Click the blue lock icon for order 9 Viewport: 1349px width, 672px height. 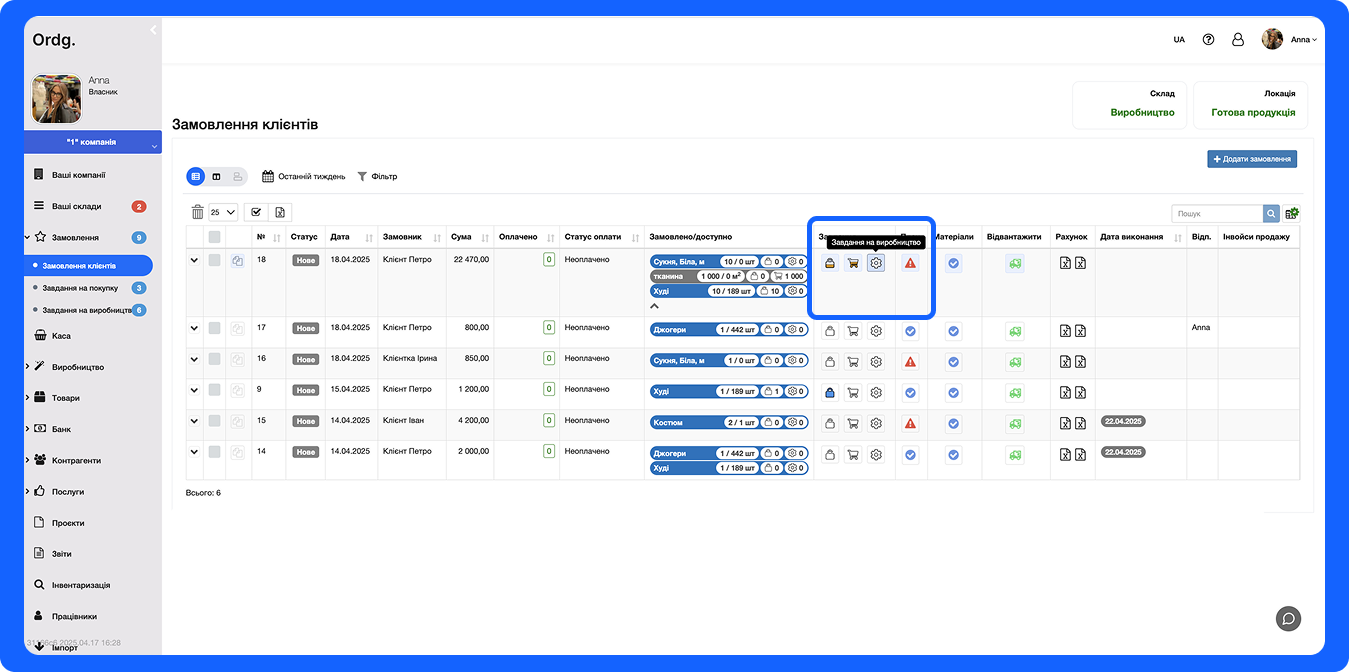coord(830,393)
